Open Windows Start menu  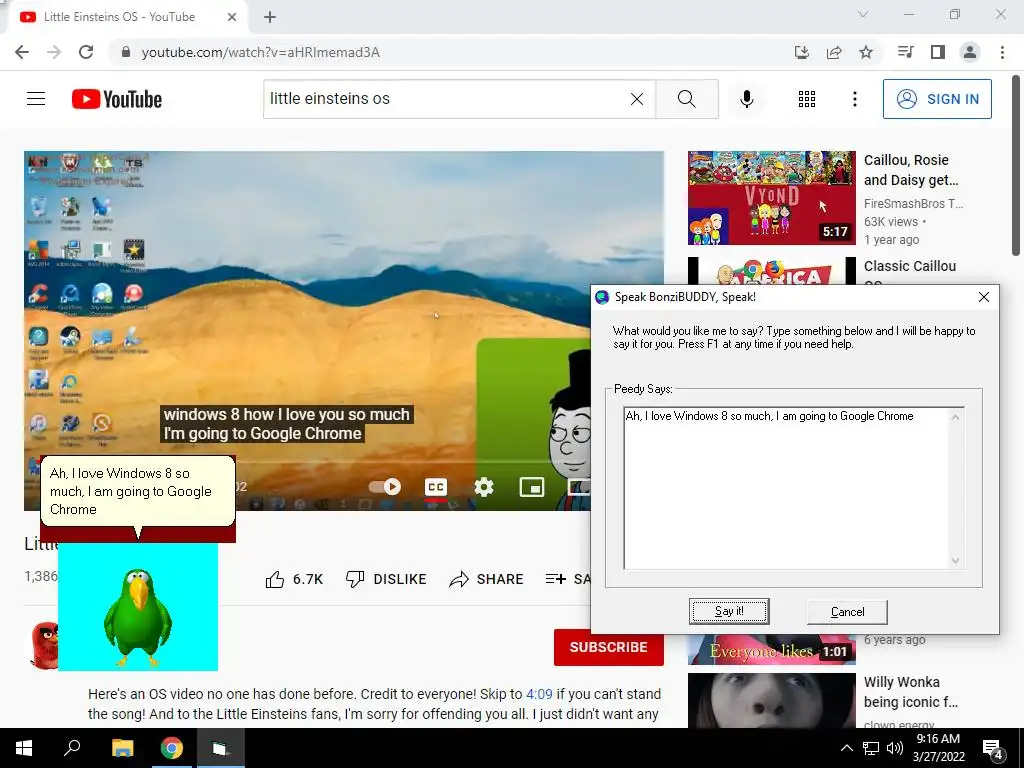[x=24, y=748]
